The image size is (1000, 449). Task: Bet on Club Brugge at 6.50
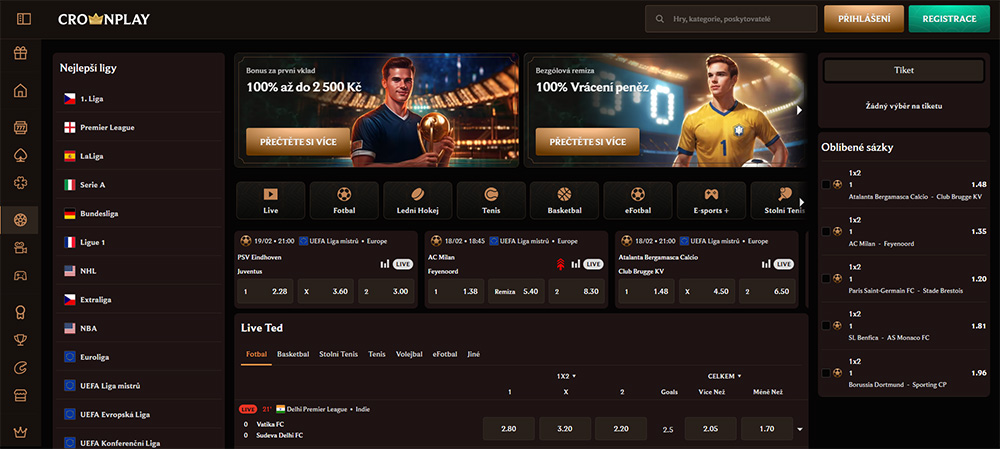[767, 291]
